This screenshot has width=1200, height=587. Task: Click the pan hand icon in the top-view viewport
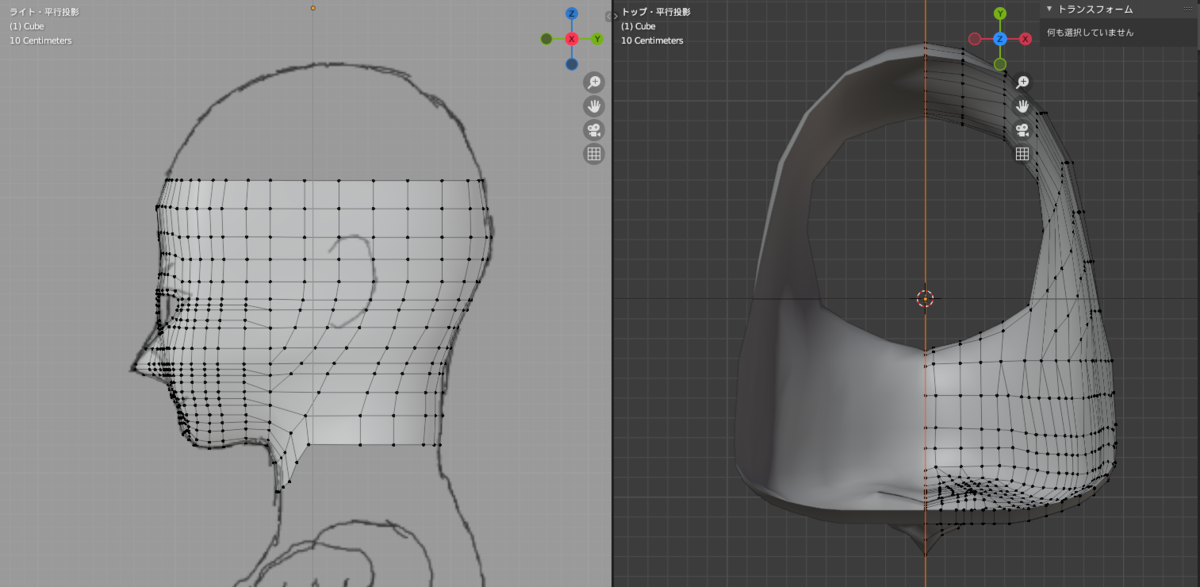[1022, 106]
